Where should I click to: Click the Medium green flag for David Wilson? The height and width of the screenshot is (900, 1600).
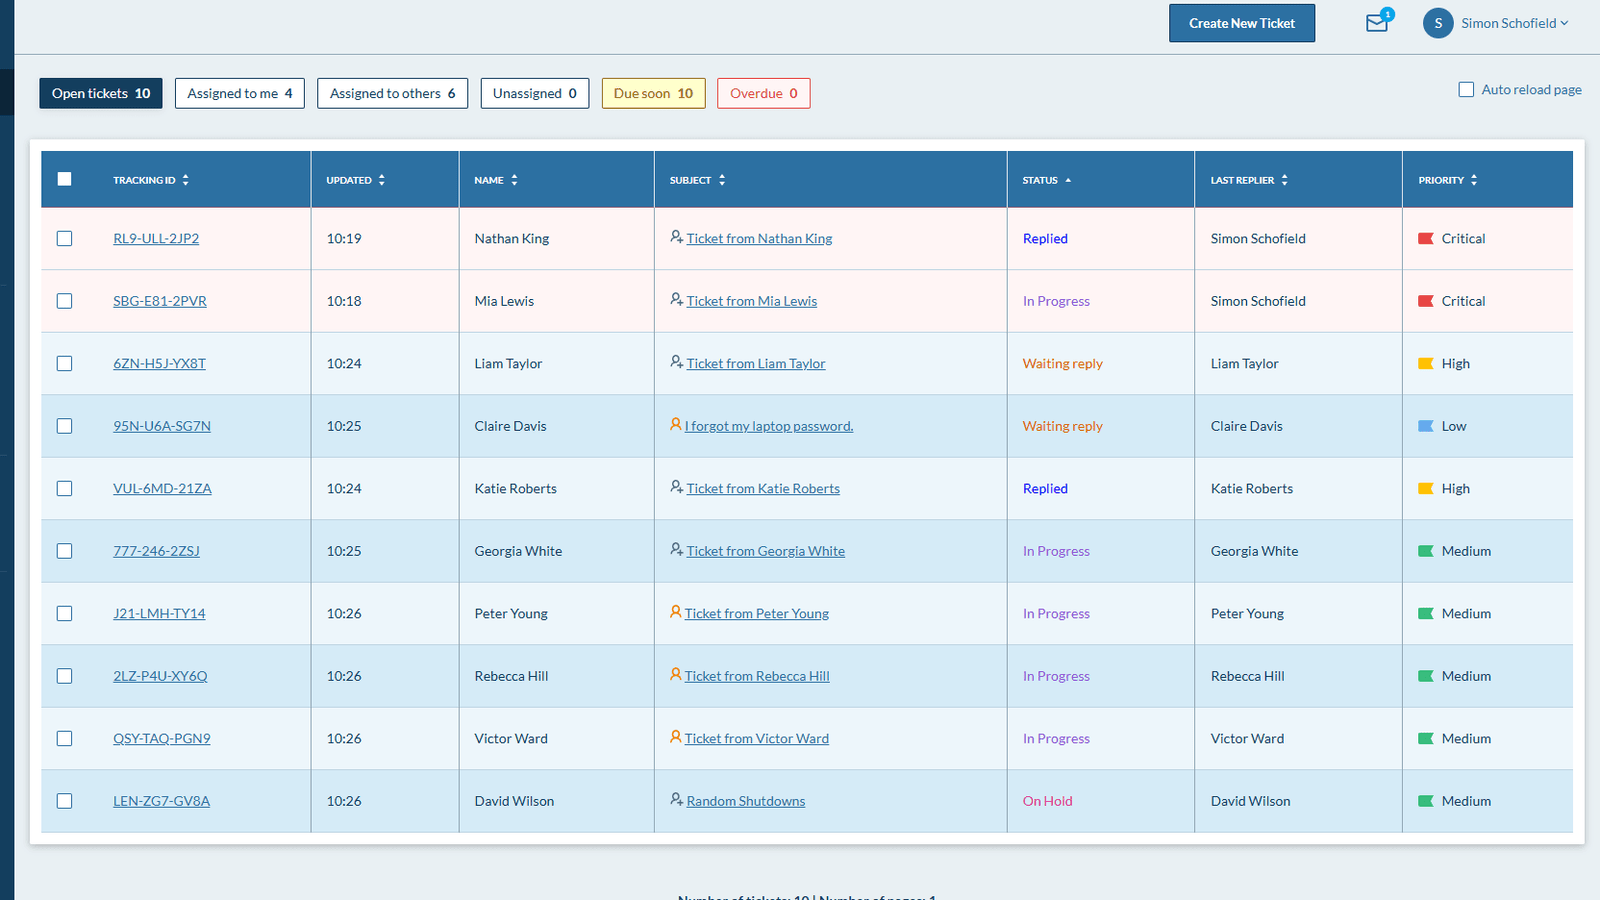(1426, 801)
